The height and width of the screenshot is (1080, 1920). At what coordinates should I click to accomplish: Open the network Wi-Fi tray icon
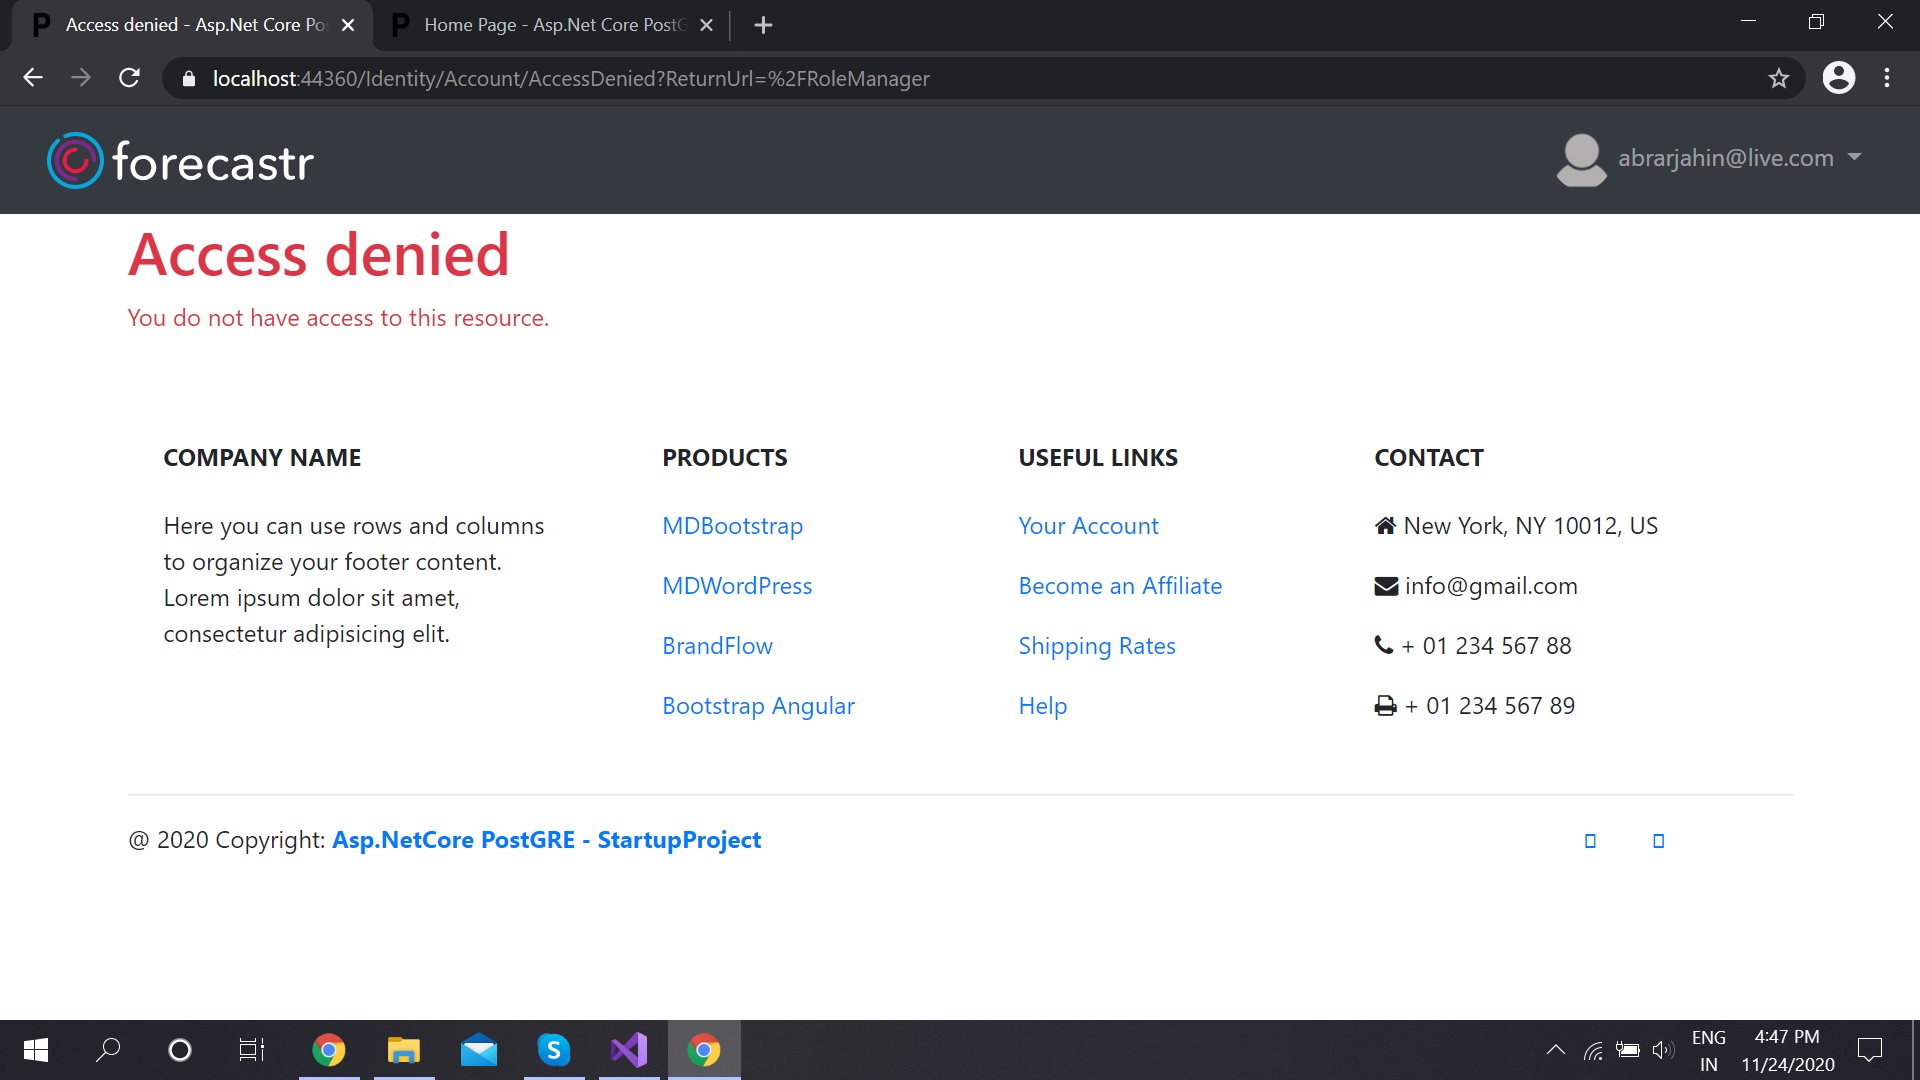point(1593,1050)
